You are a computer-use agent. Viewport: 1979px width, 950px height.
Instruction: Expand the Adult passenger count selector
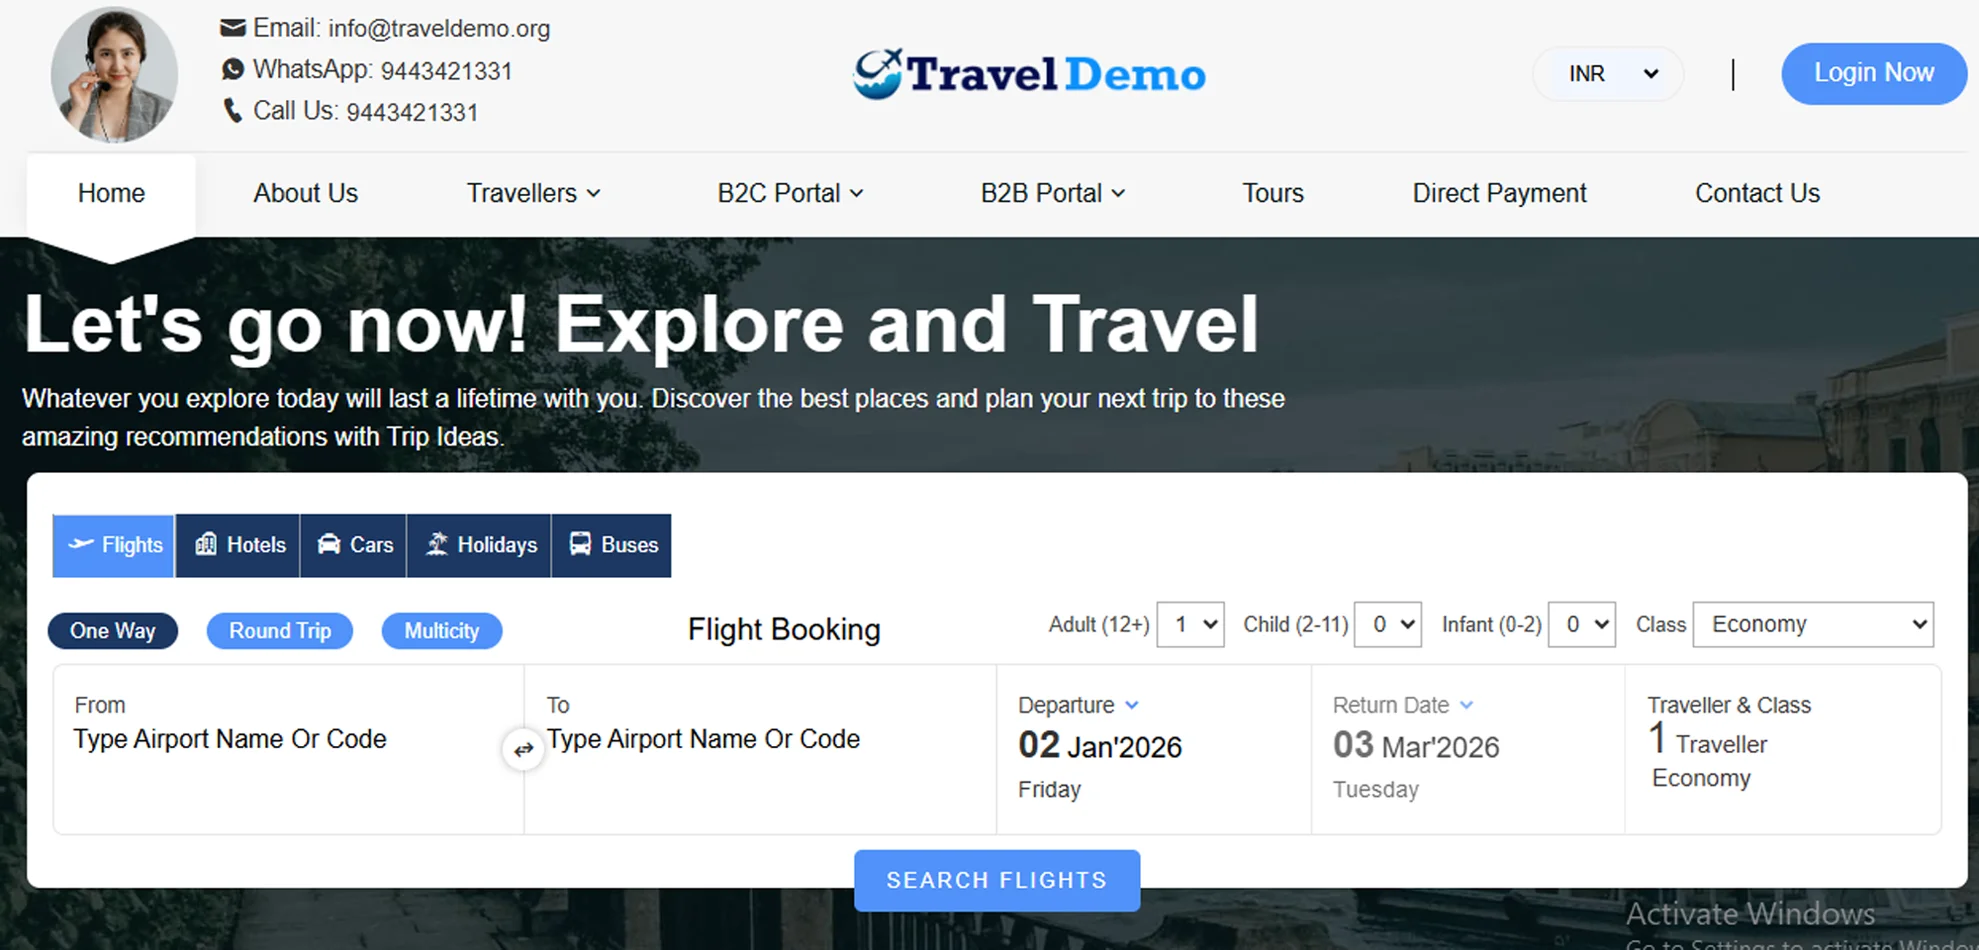pos(1190,624)
